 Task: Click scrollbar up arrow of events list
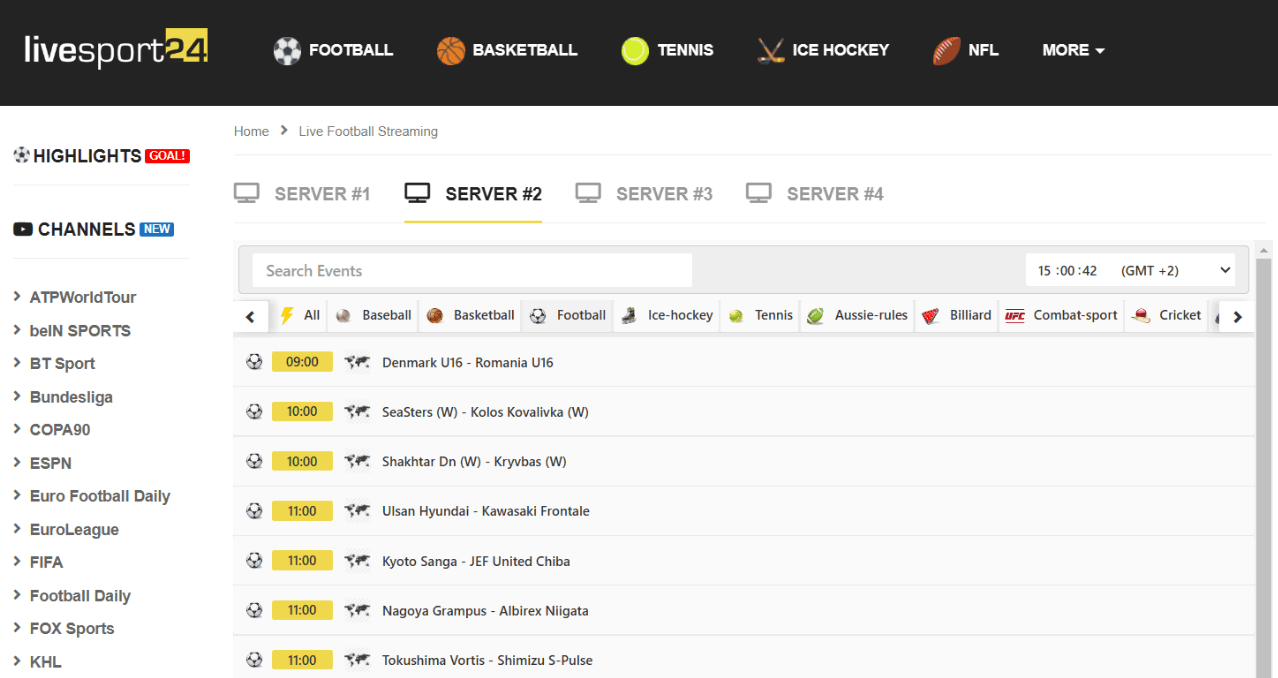pos(1263,250)
